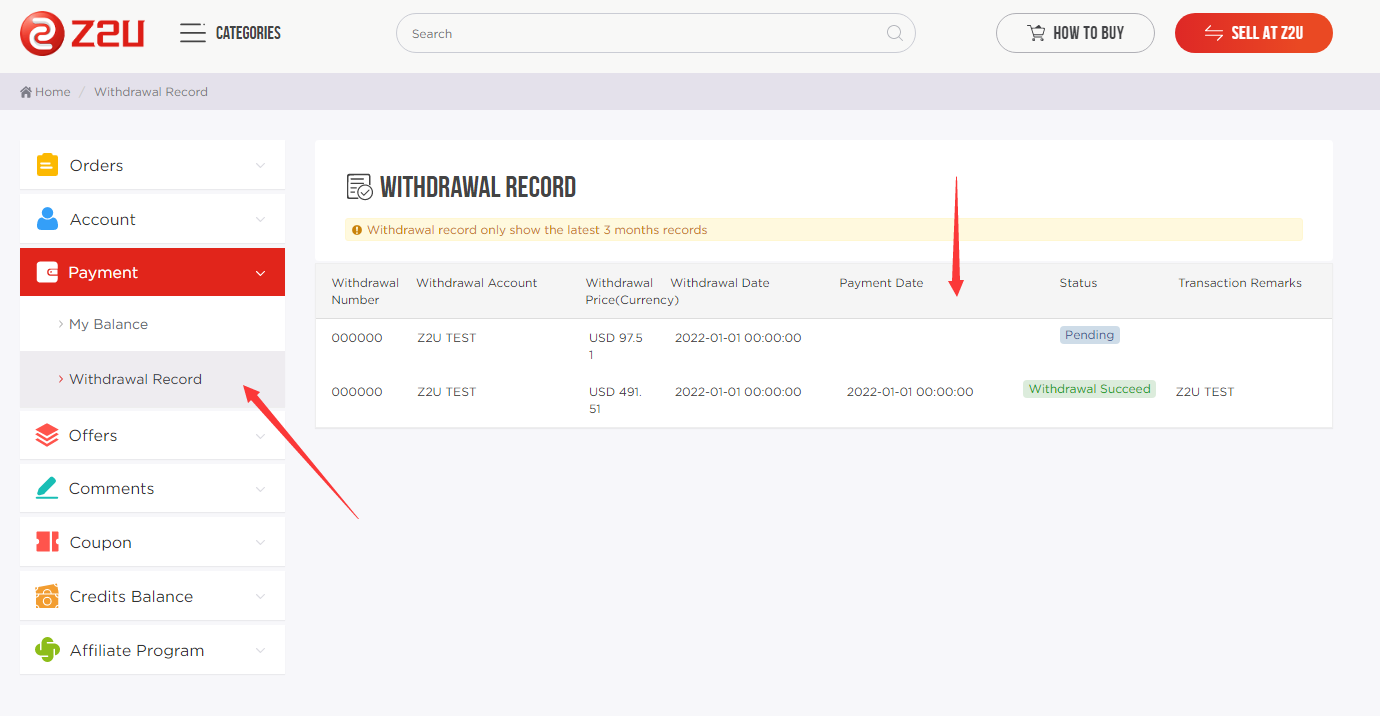Expand the Comments section chevron
The image size is (1380, 716).
(x=260, y=489)
